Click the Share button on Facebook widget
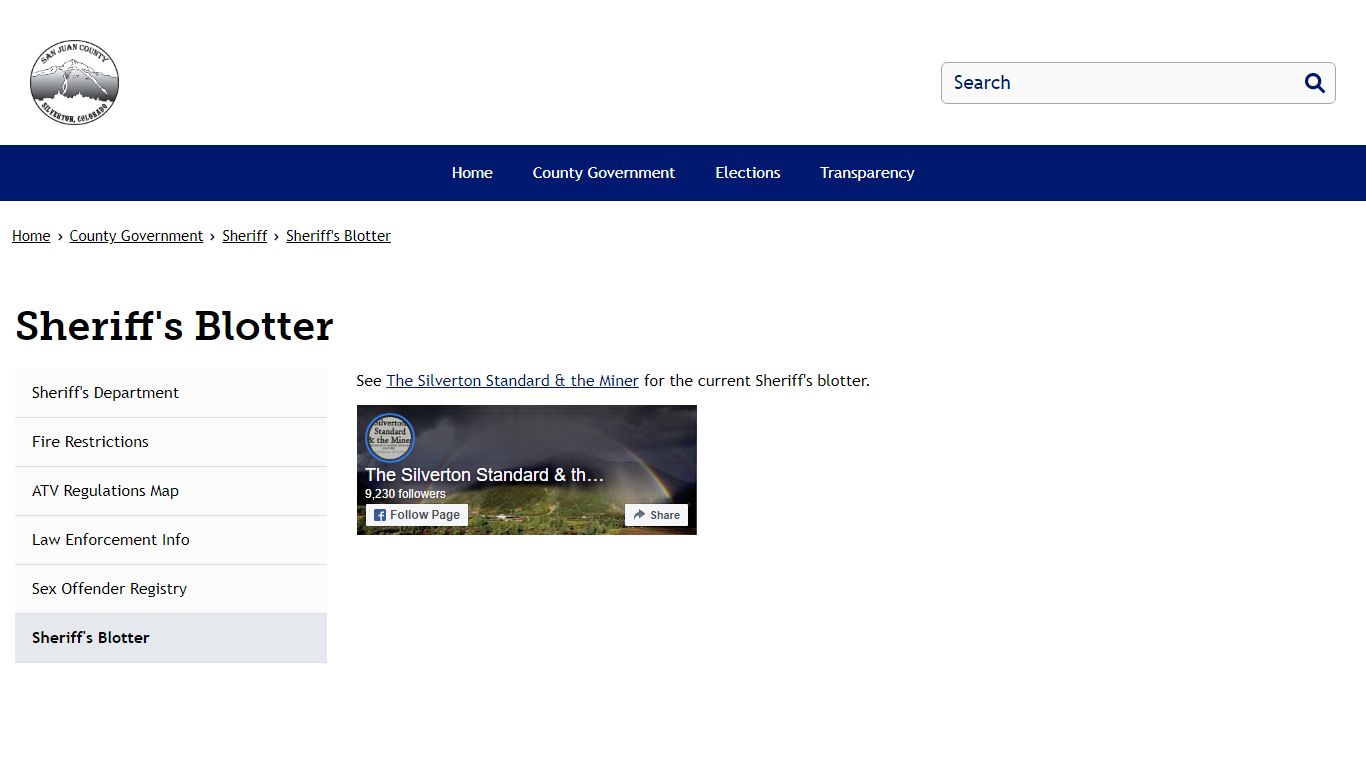The image size is (1366, 768). click(x=657, y=515)
